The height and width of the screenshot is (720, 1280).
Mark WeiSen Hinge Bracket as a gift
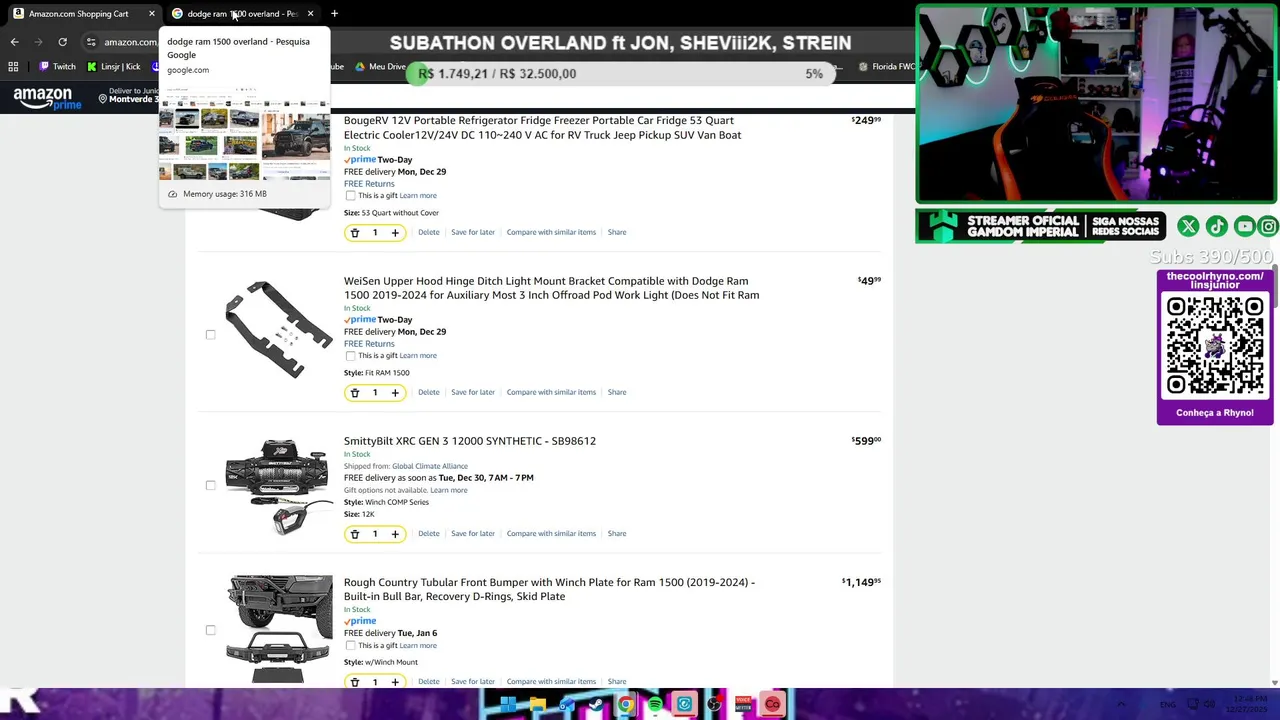click(350, 356)
